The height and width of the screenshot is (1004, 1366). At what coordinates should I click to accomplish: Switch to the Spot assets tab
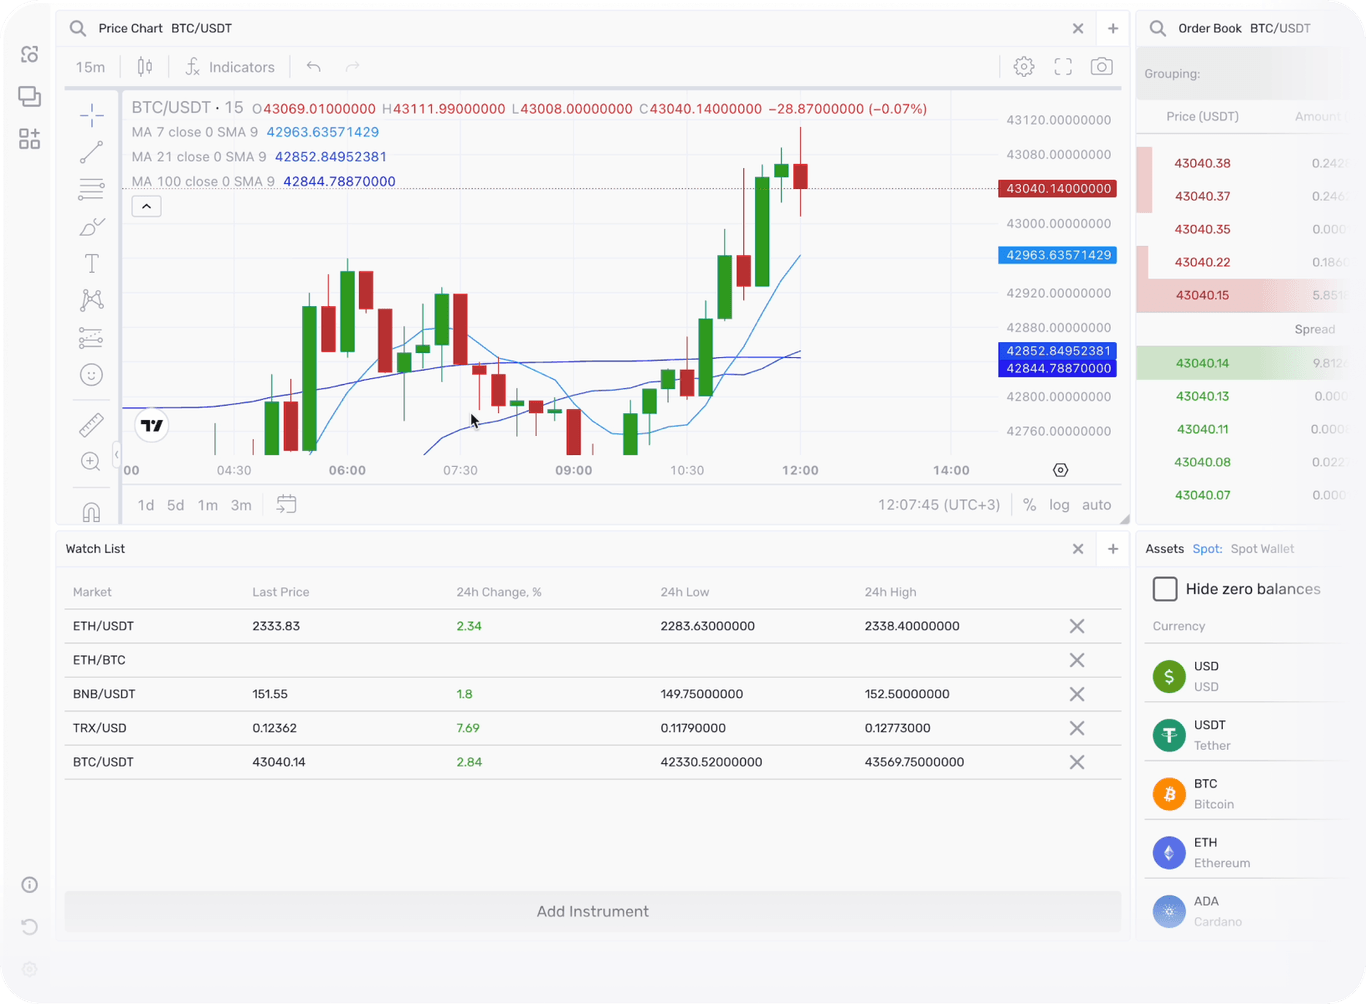tap(1207, 549)
